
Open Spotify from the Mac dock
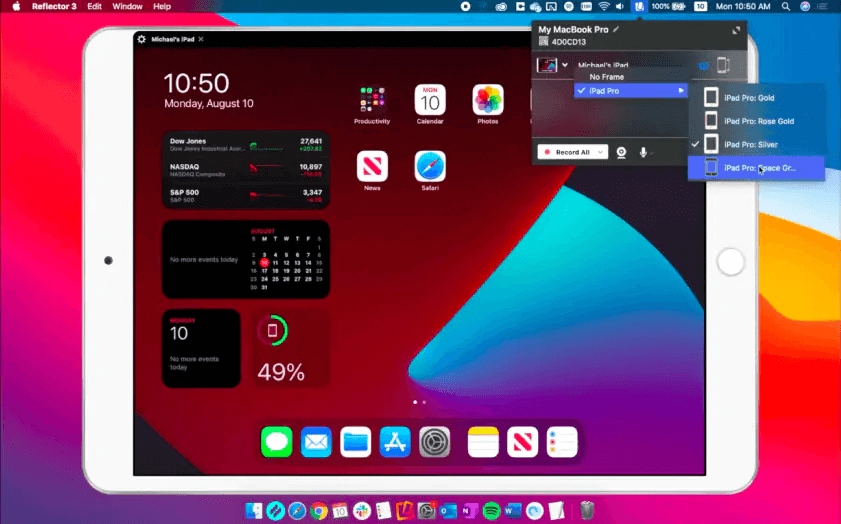[491, 511]
